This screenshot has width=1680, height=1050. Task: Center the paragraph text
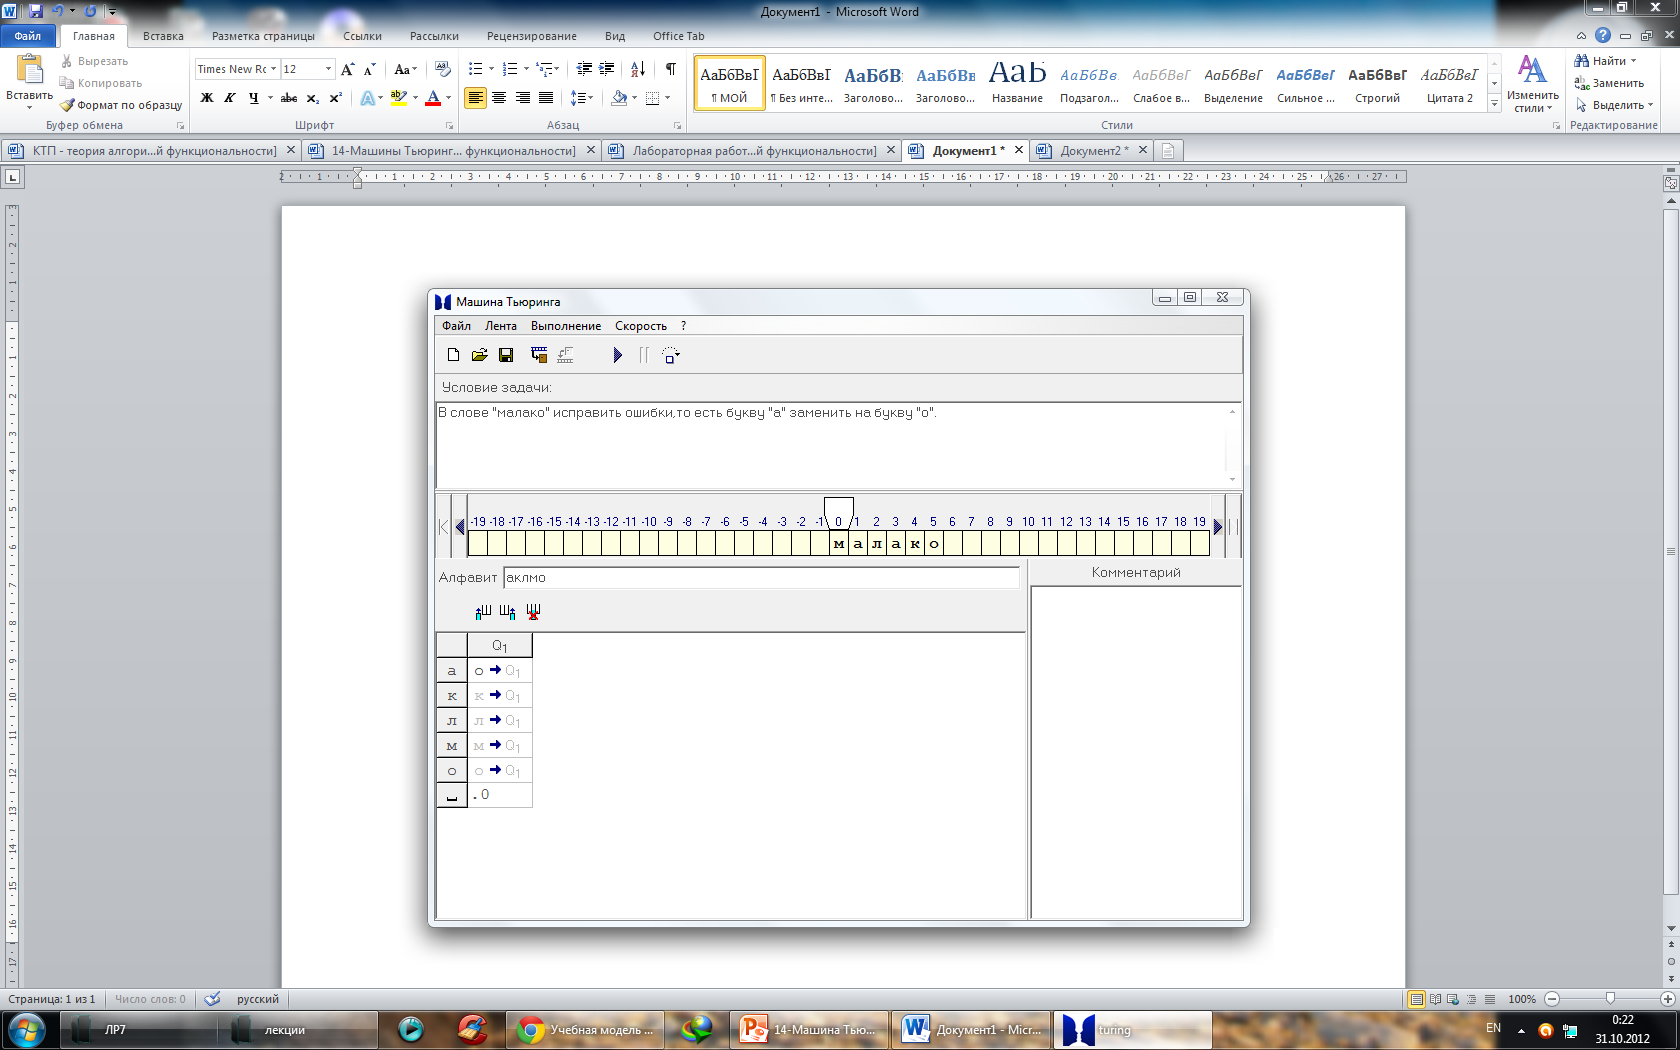[x=499, y=98]
